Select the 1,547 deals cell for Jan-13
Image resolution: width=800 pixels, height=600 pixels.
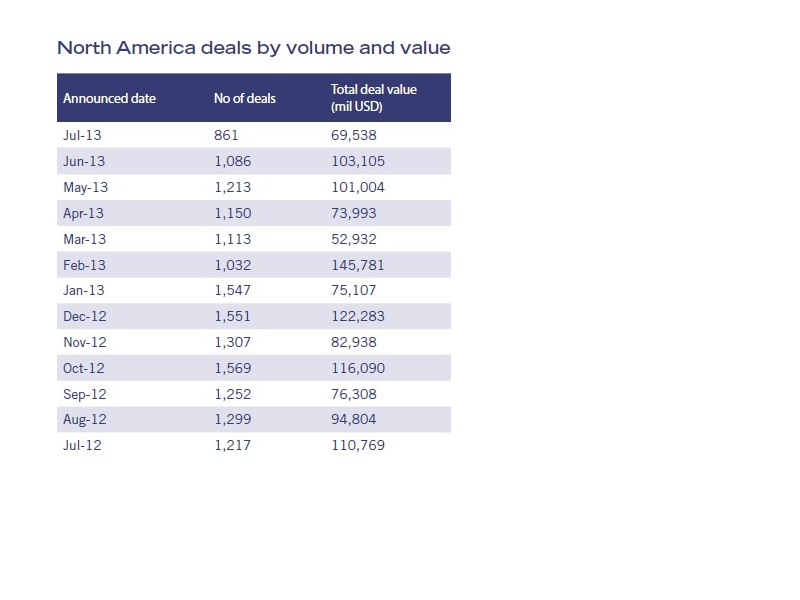232,290
